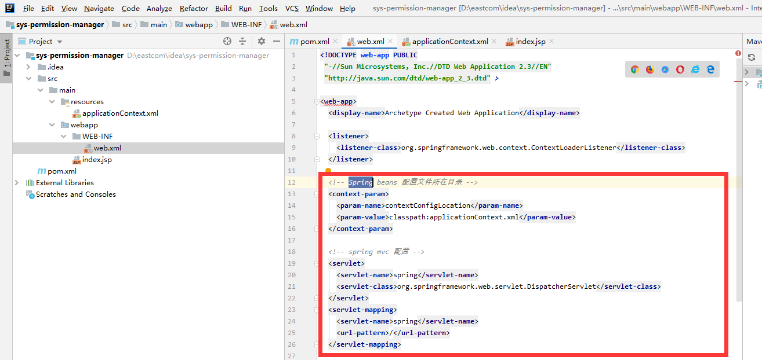
Task: Click the webapp breadcrumb
Action: click(x=193, y=24)
